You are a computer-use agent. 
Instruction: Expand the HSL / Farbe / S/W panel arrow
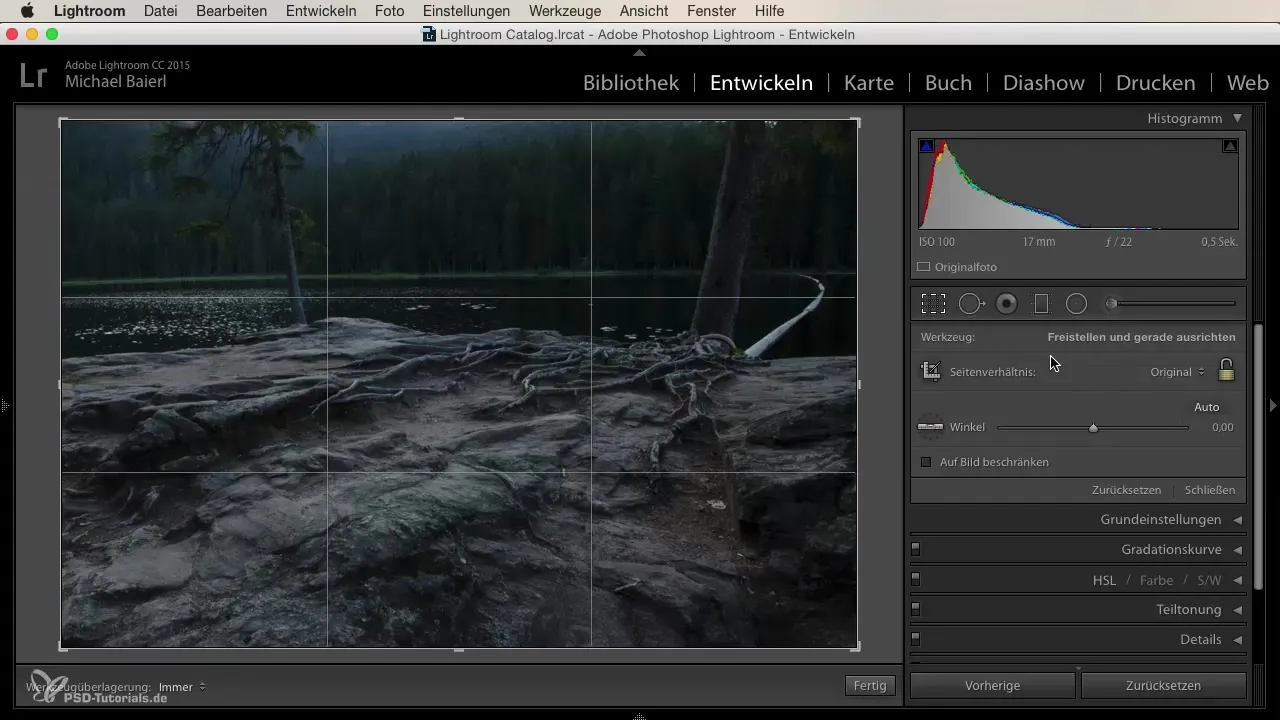point(1237,580)
